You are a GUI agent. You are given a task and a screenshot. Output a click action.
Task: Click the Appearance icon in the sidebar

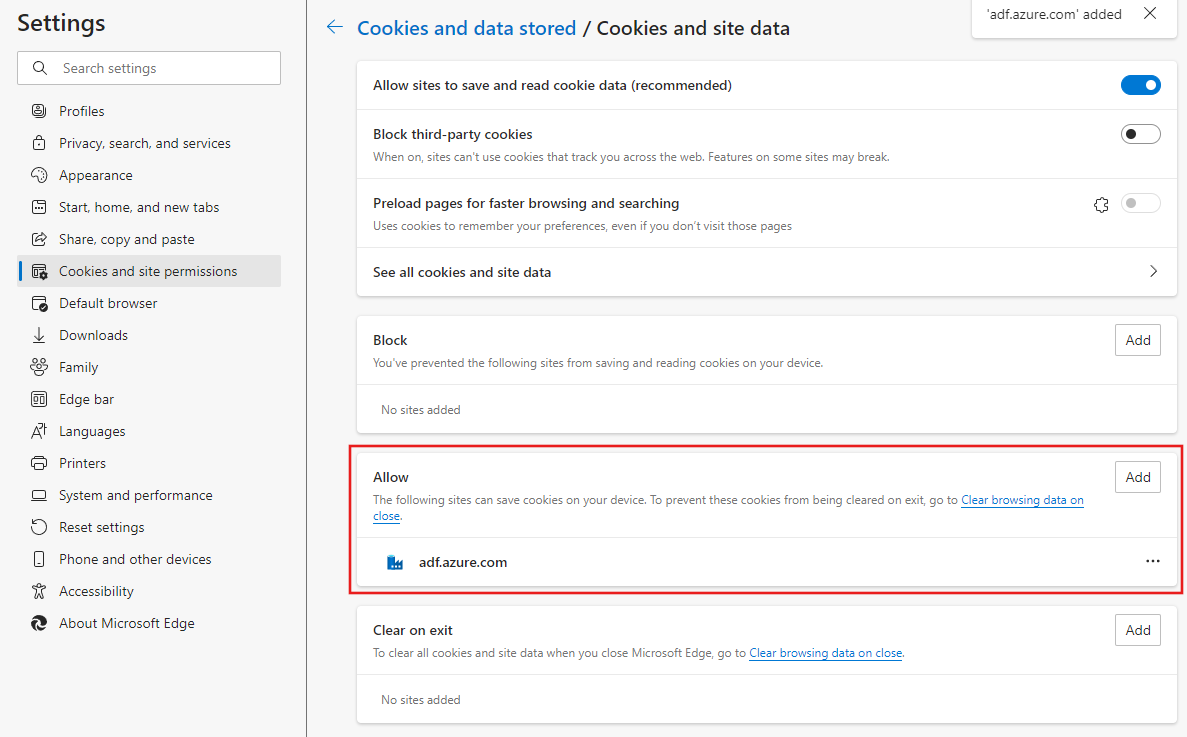coord(39,175)
